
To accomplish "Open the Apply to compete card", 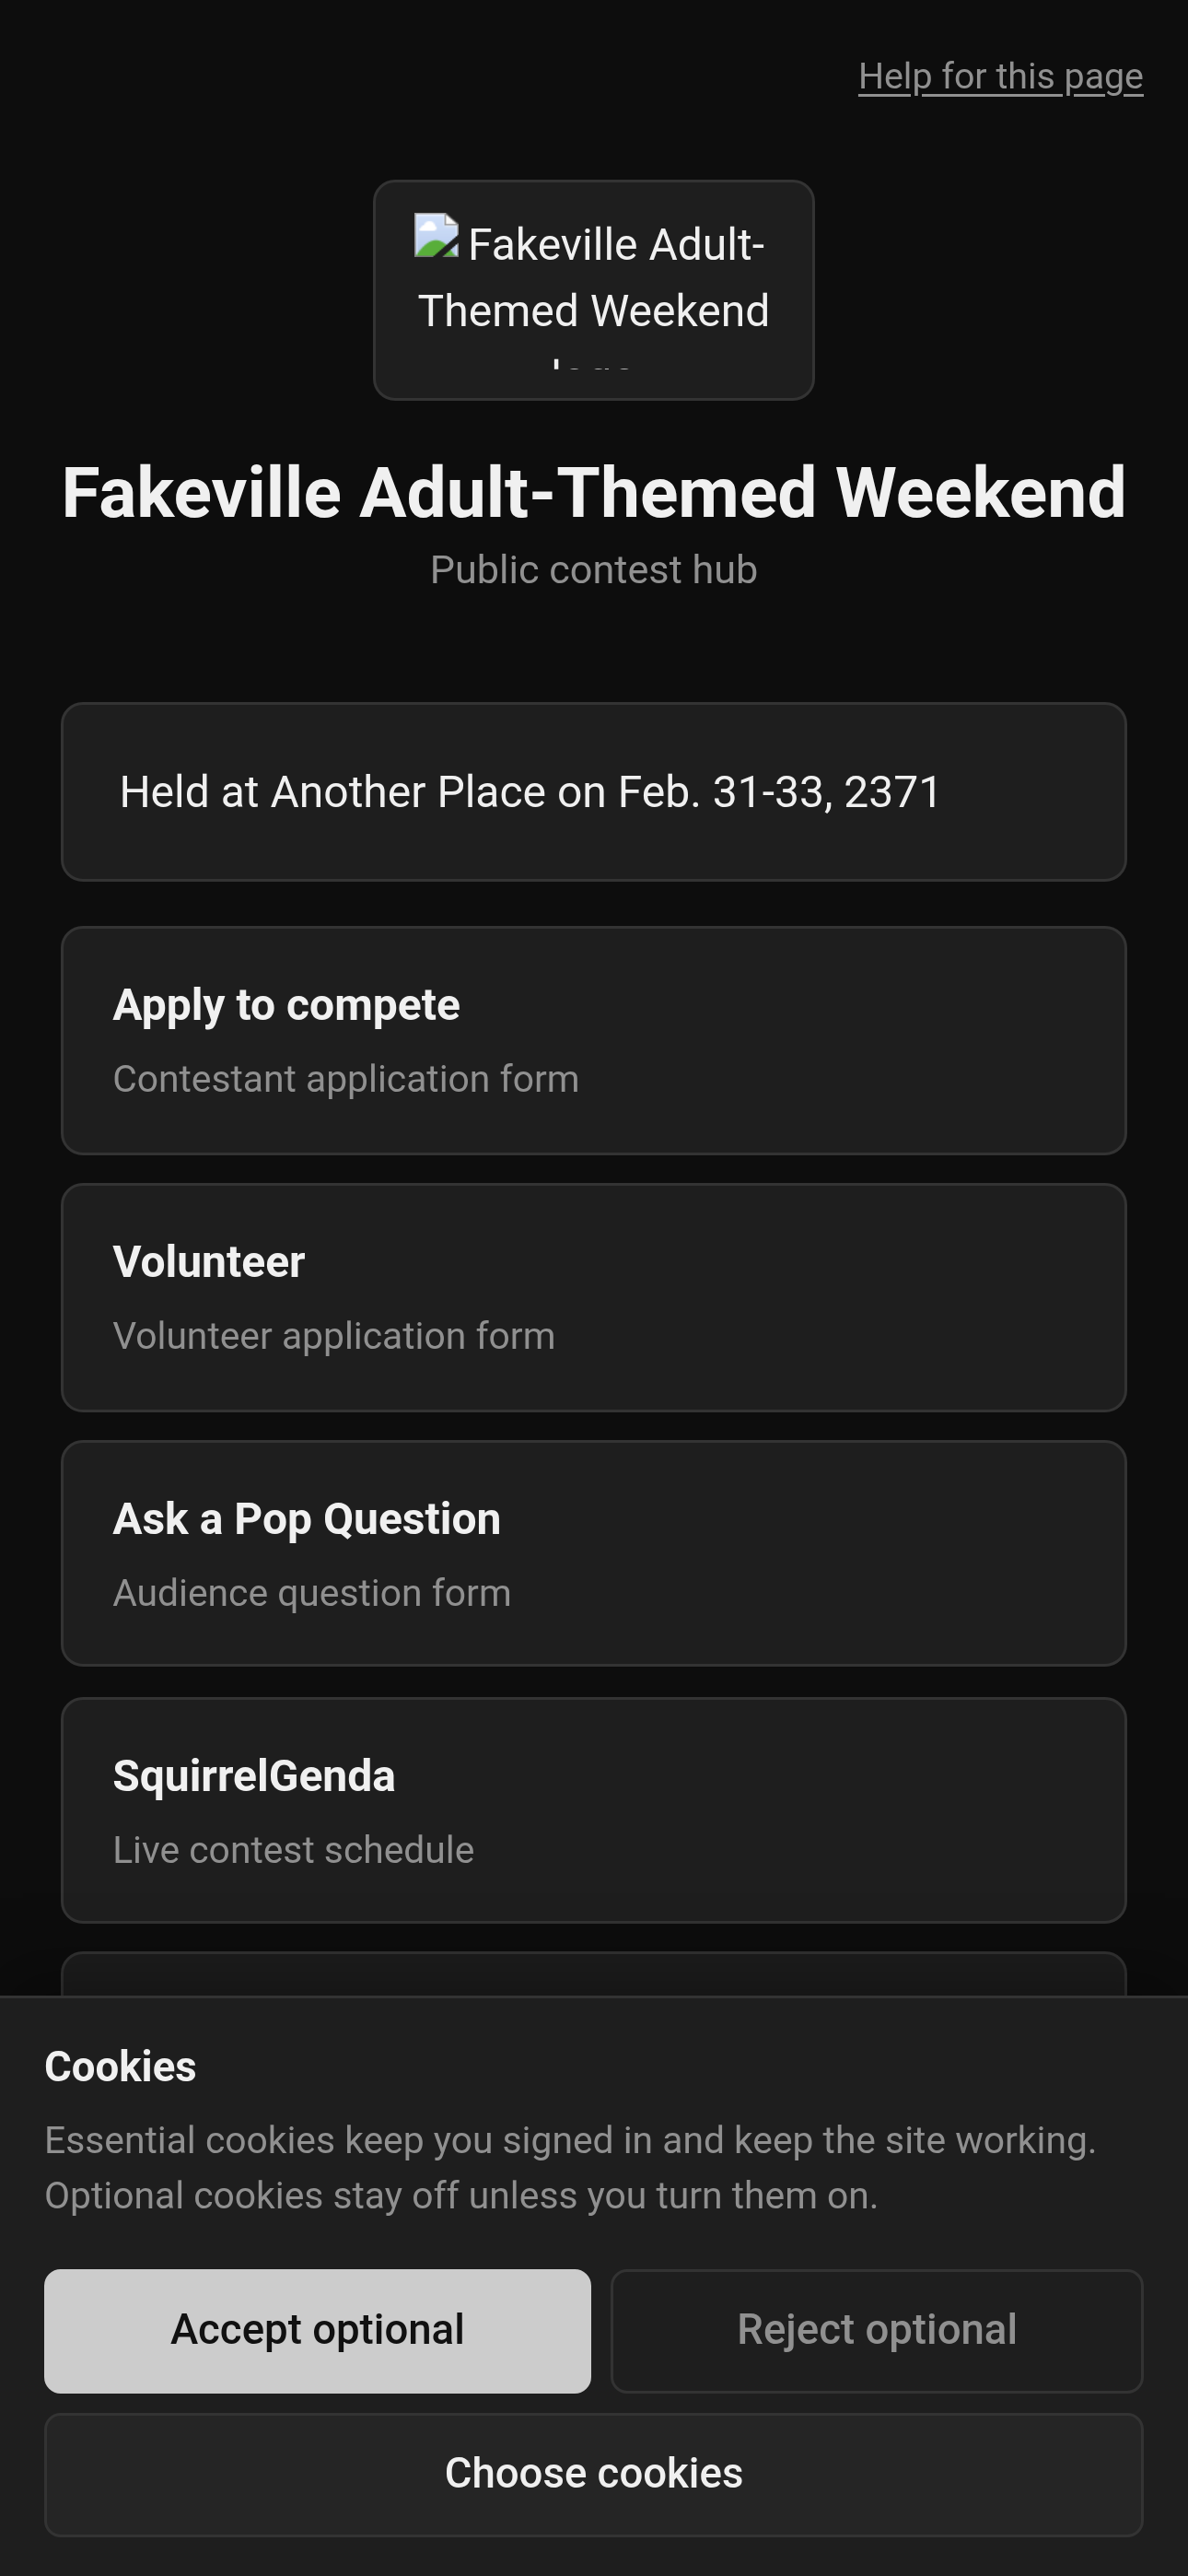I will (x=594, y=1041).
